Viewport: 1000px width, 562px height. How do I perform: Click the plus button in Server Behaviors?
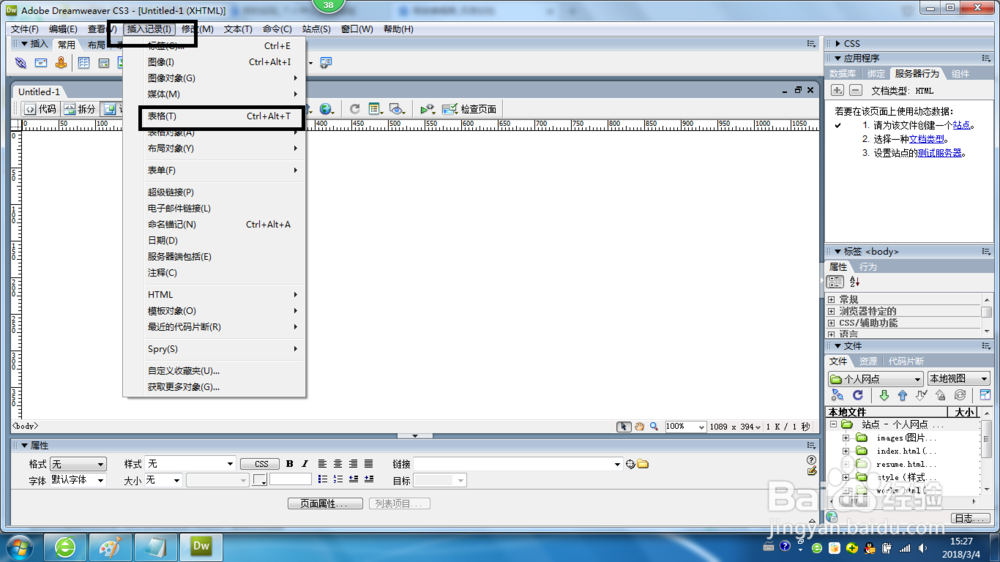[x=837, y=91]
